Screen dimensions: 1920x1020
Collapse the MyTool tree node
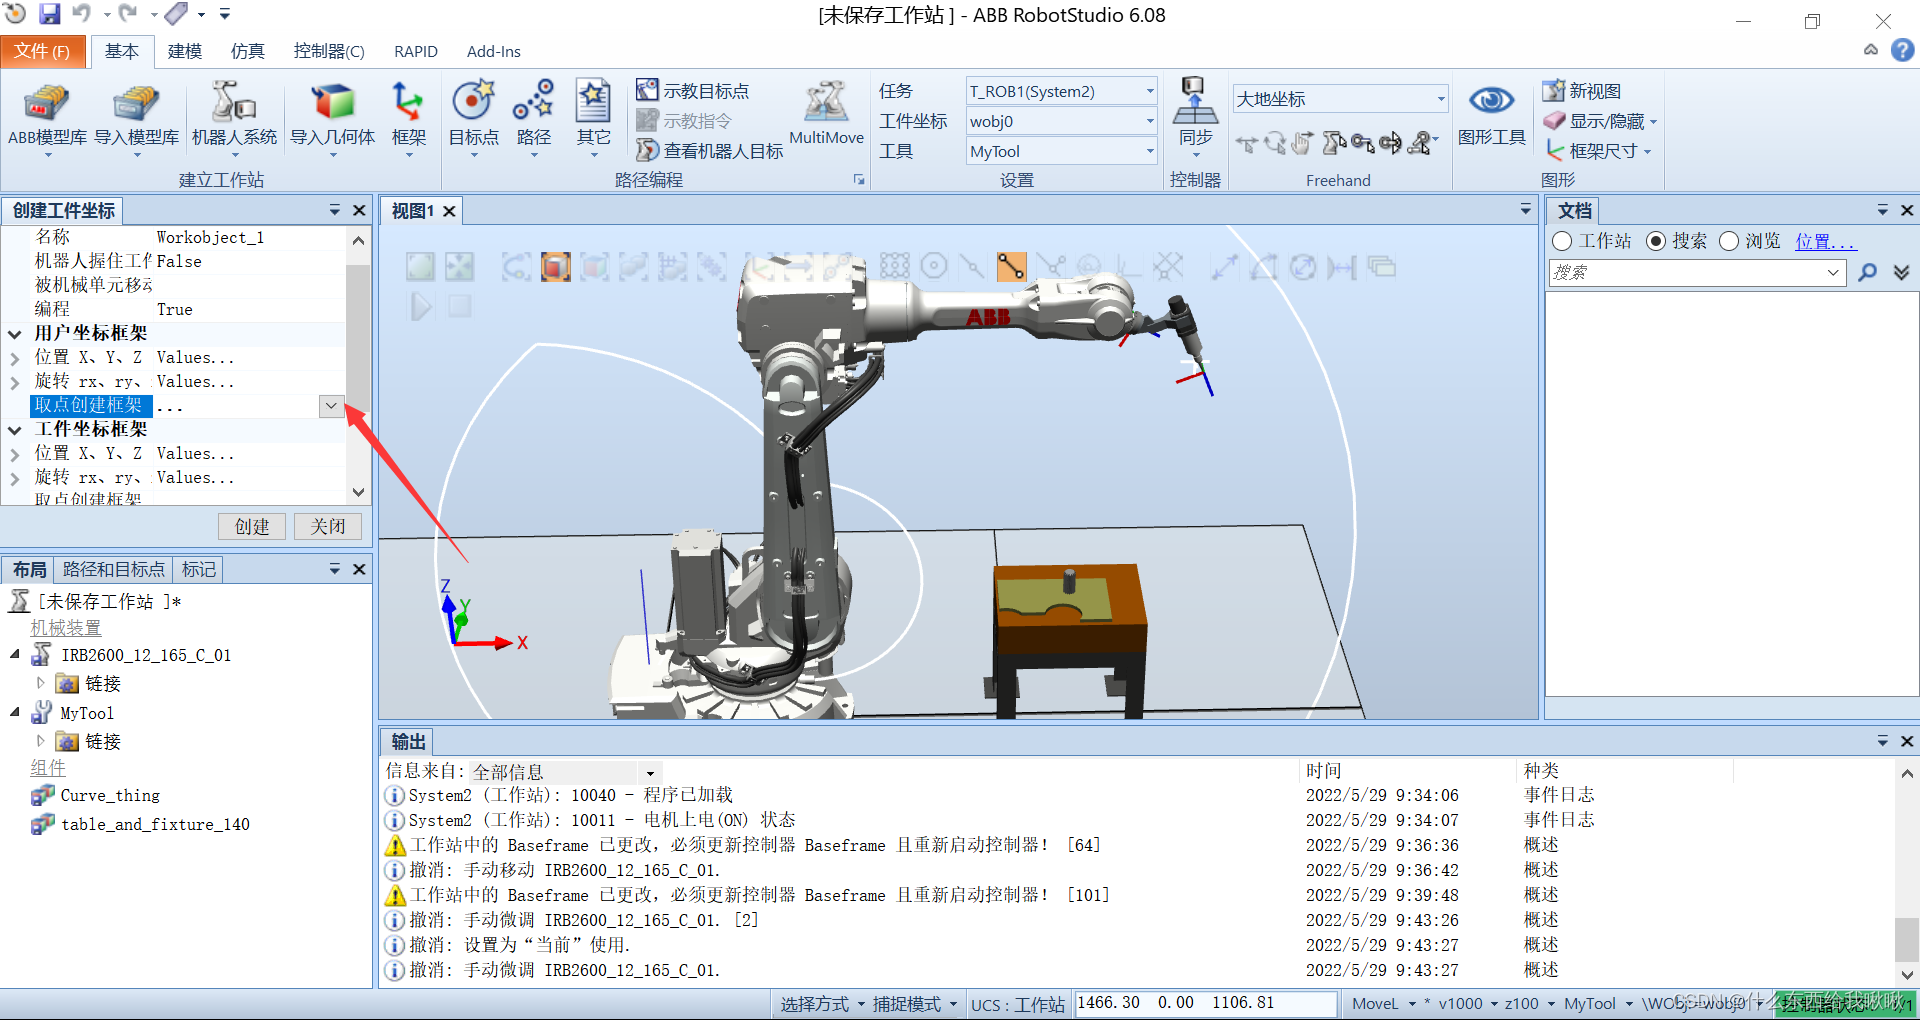(15, 712)
